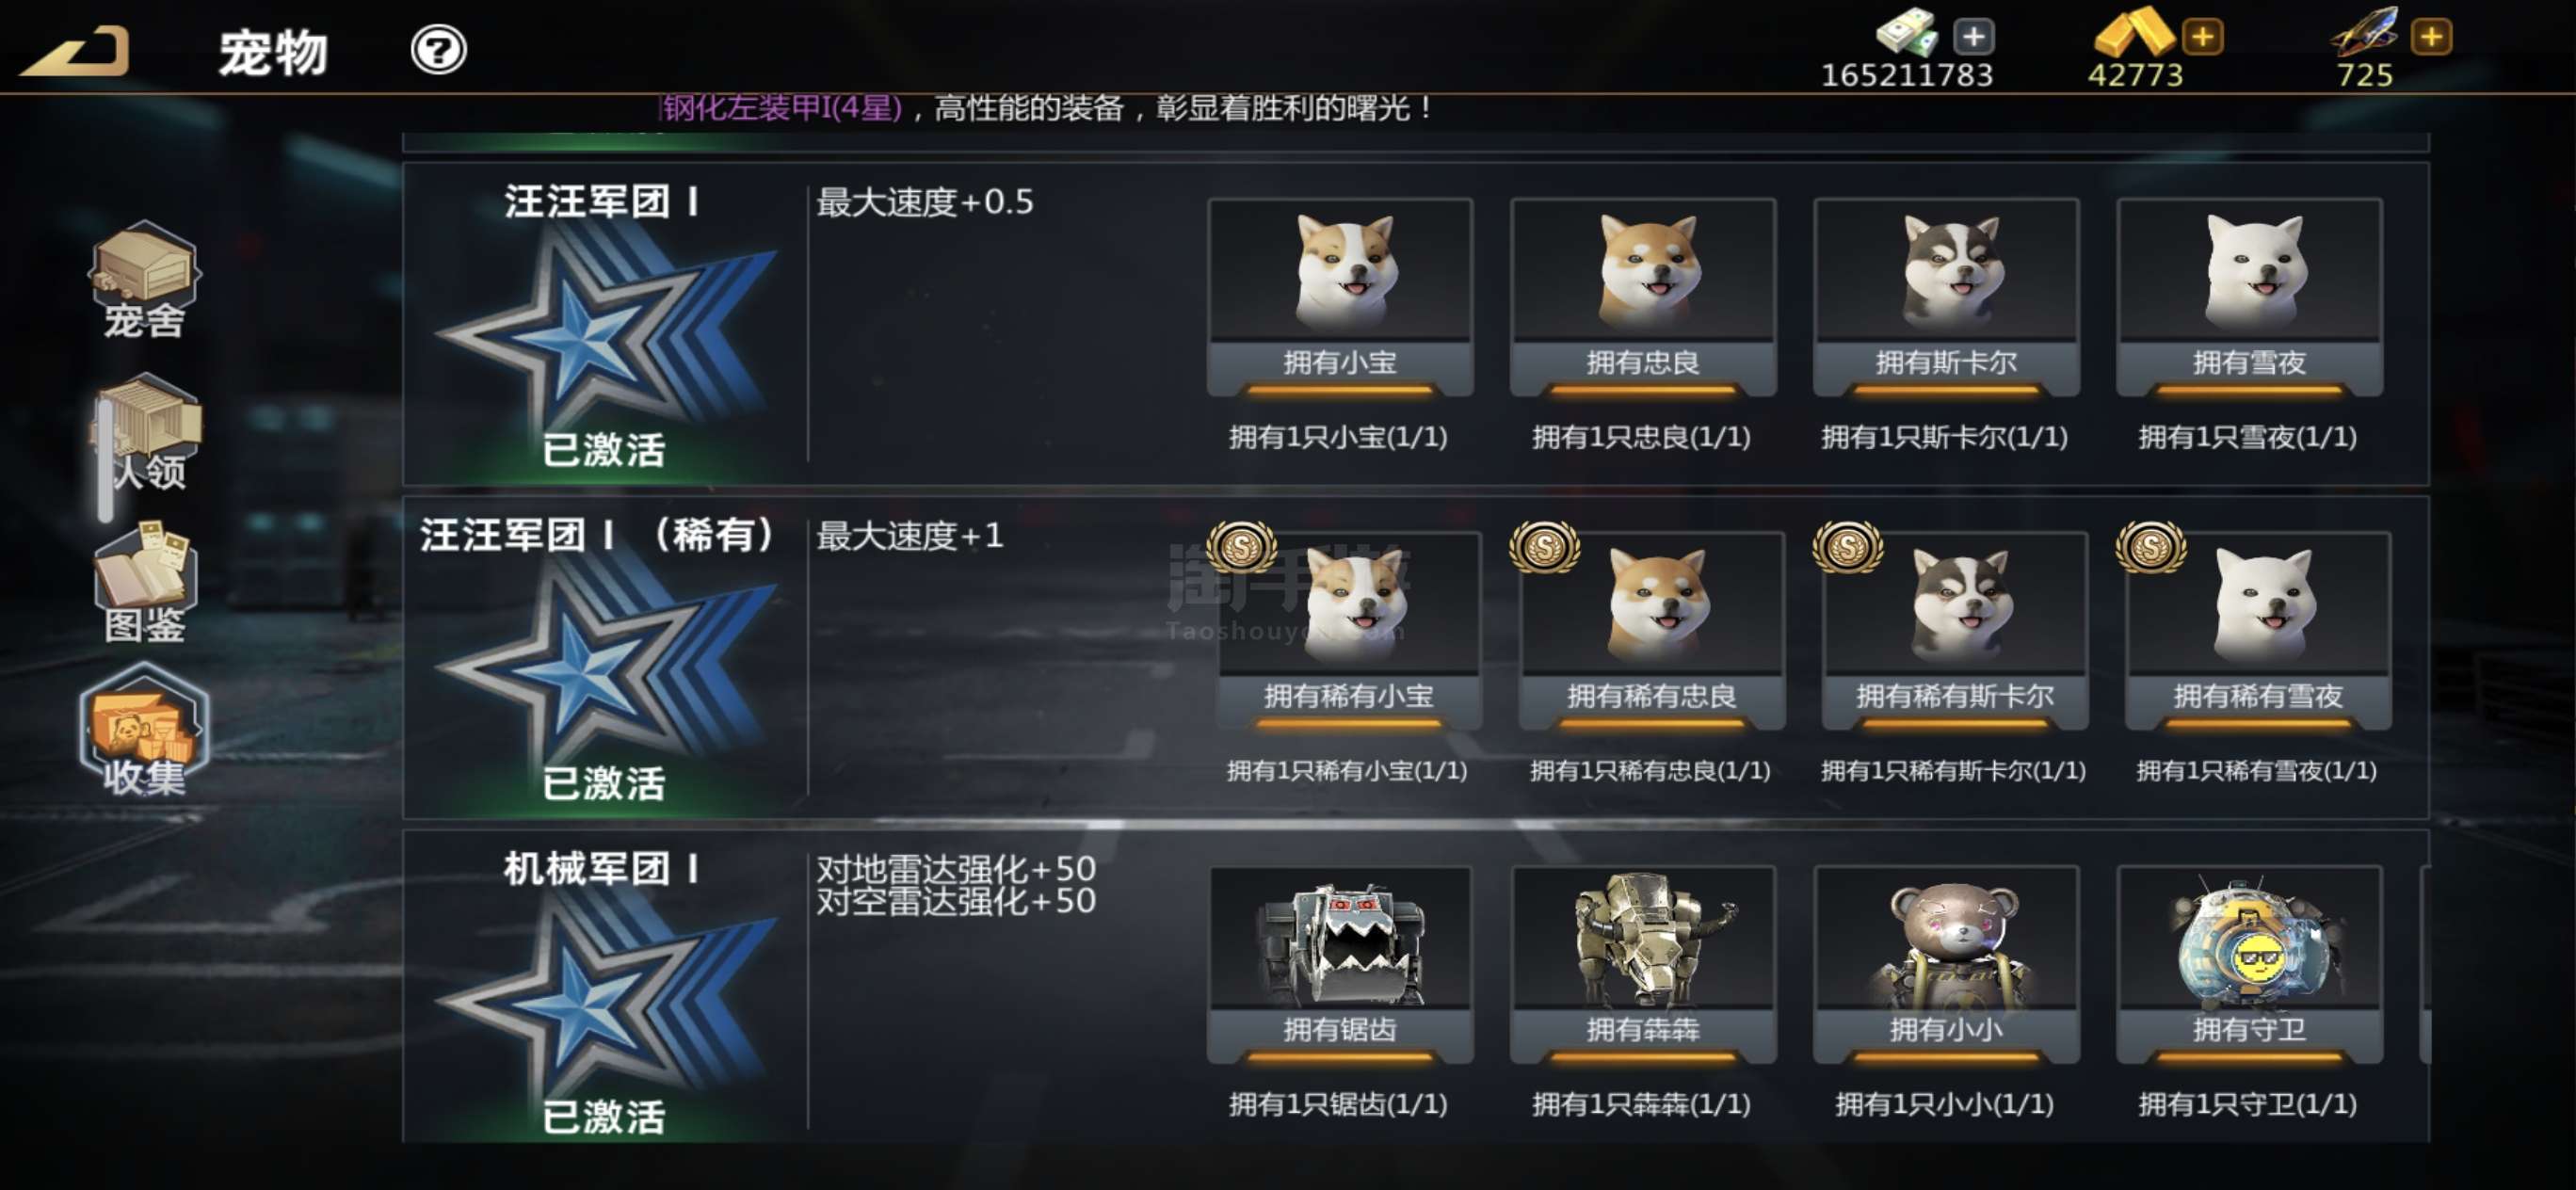Screen dimensions: 2576x1190
Task: Open the help question mark icon
Action: click(438, 50)
